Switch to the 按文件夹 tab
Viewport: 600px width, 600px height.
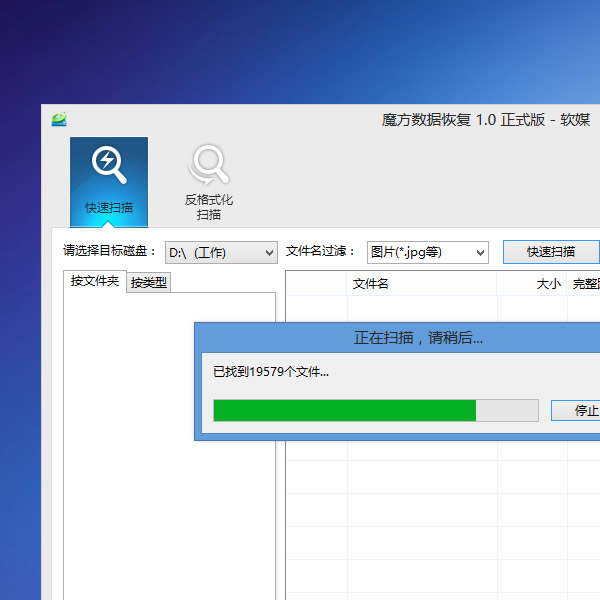(x=95, y=281)
